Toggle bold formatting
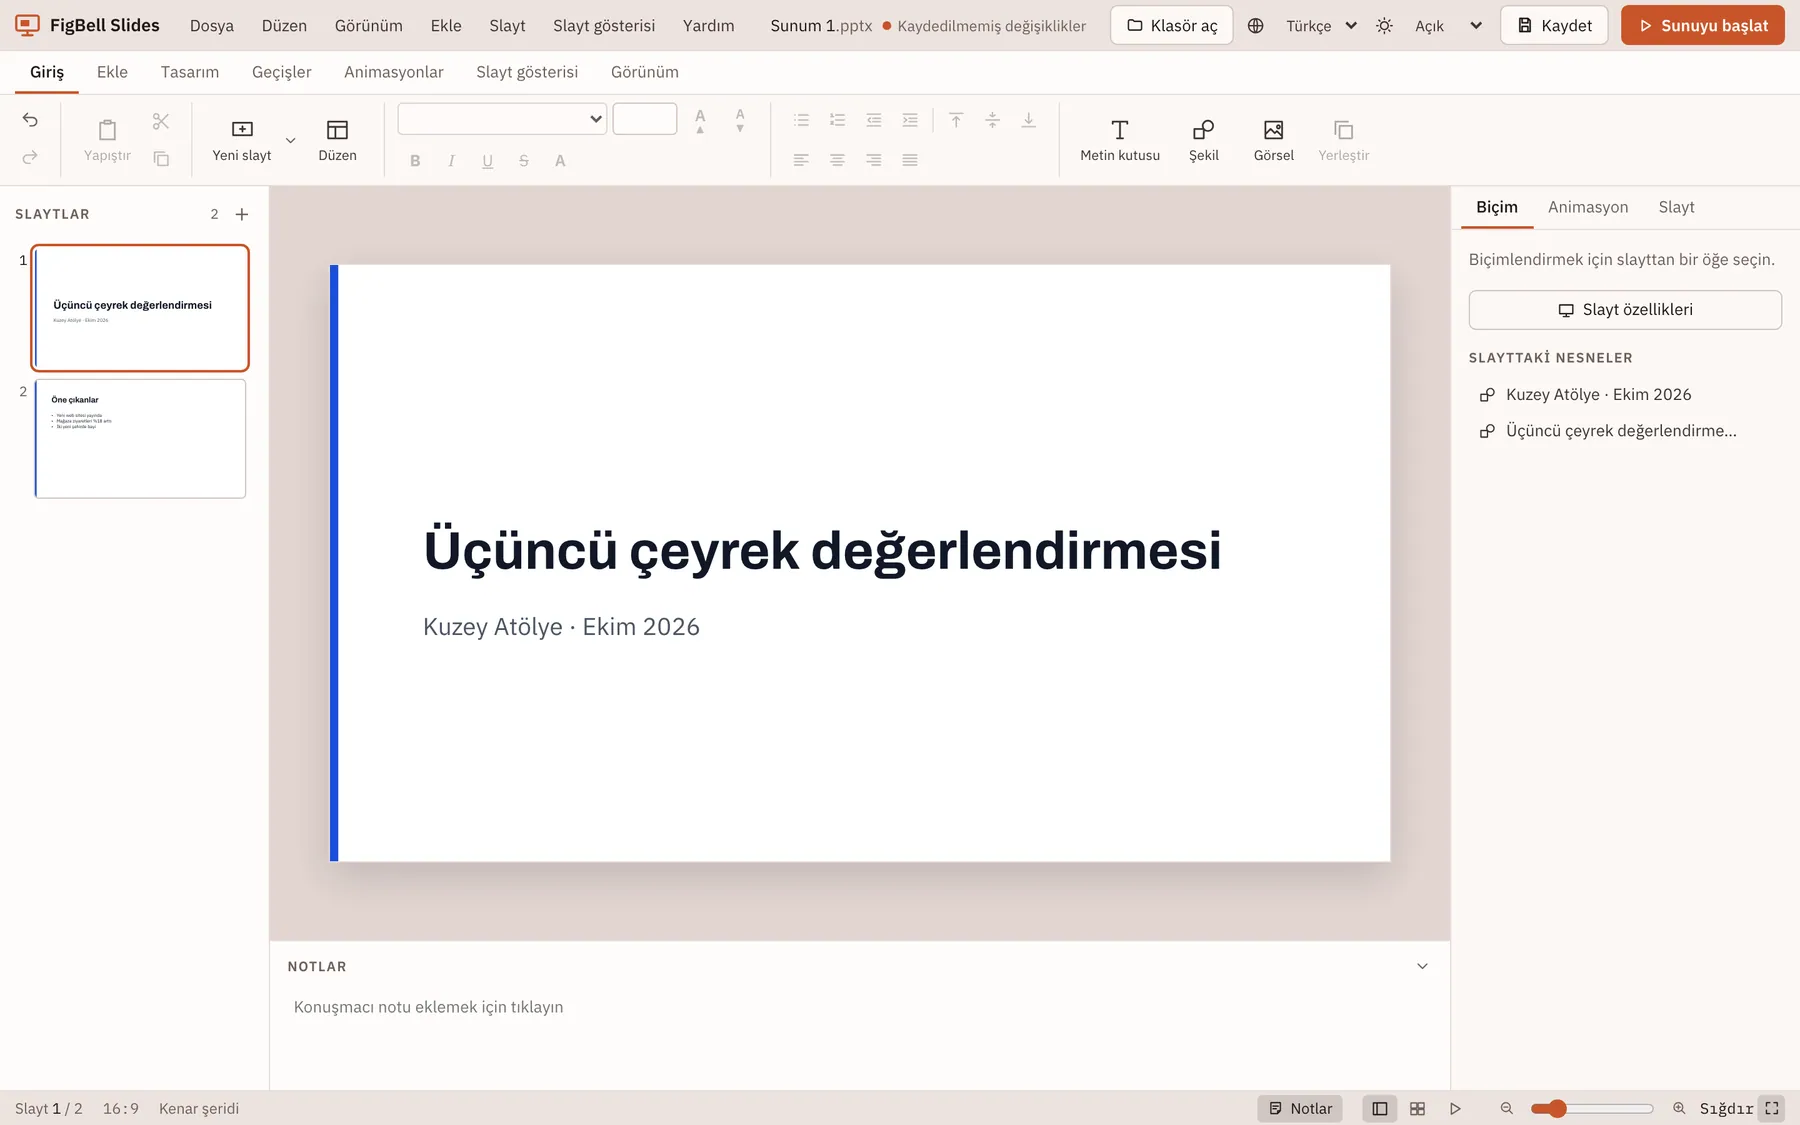 click(x=415, y=160)
